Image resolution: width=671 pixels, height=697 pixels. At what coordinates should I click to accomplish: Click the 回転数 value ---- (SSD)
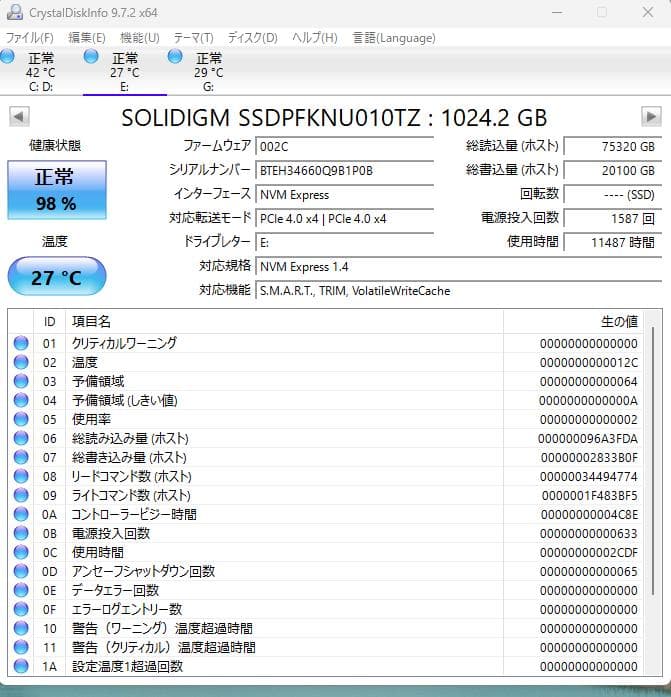[x=613, y=194]
